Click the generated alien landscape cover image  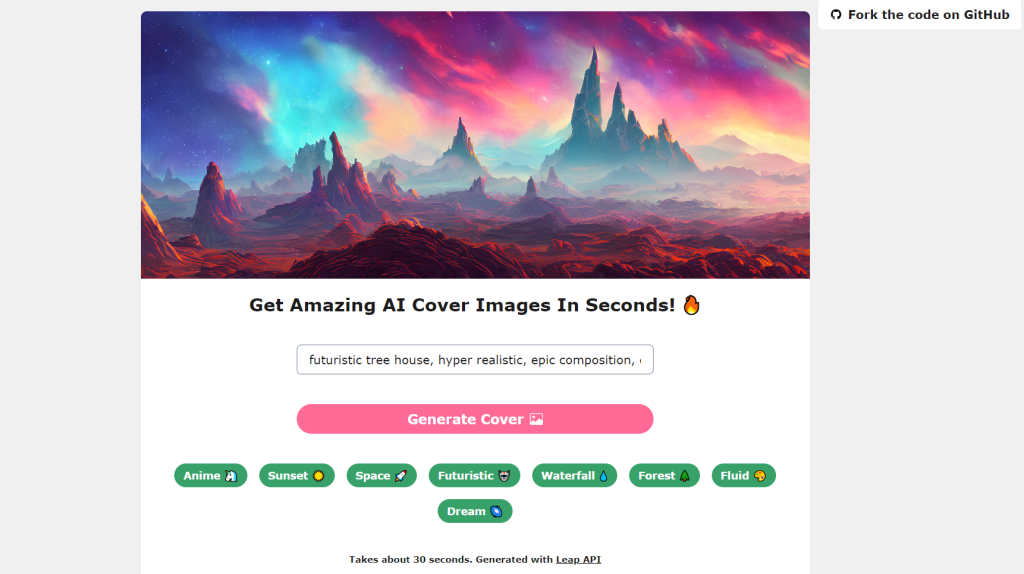pyautogui.click(x=475, y=145)
